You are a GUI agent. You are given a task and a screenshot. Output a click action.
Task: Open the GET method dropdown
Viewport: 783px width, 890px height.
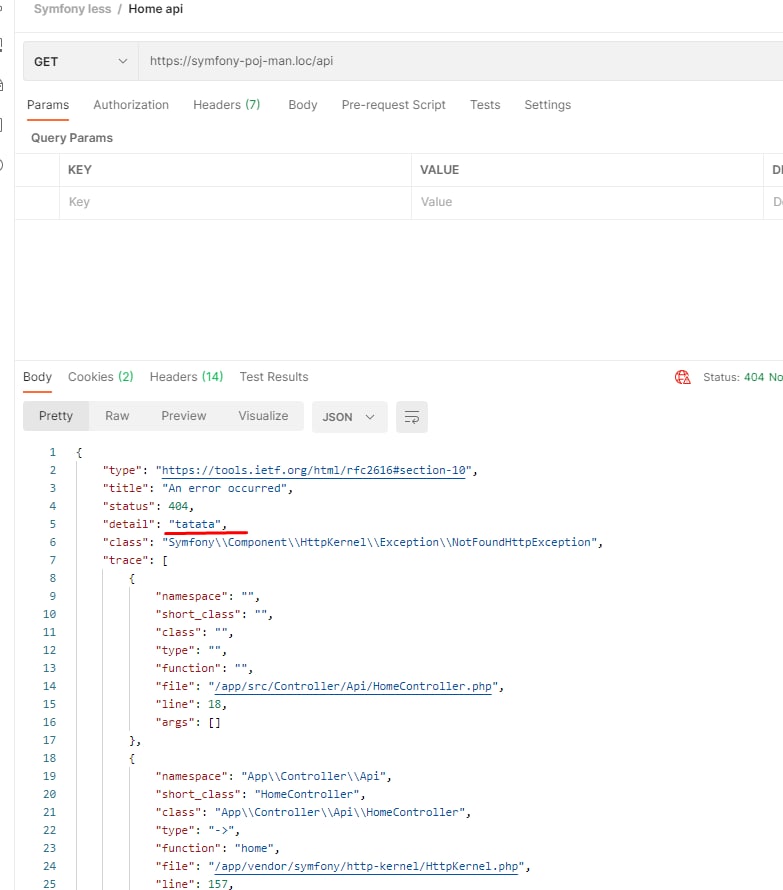coord(81,61)
